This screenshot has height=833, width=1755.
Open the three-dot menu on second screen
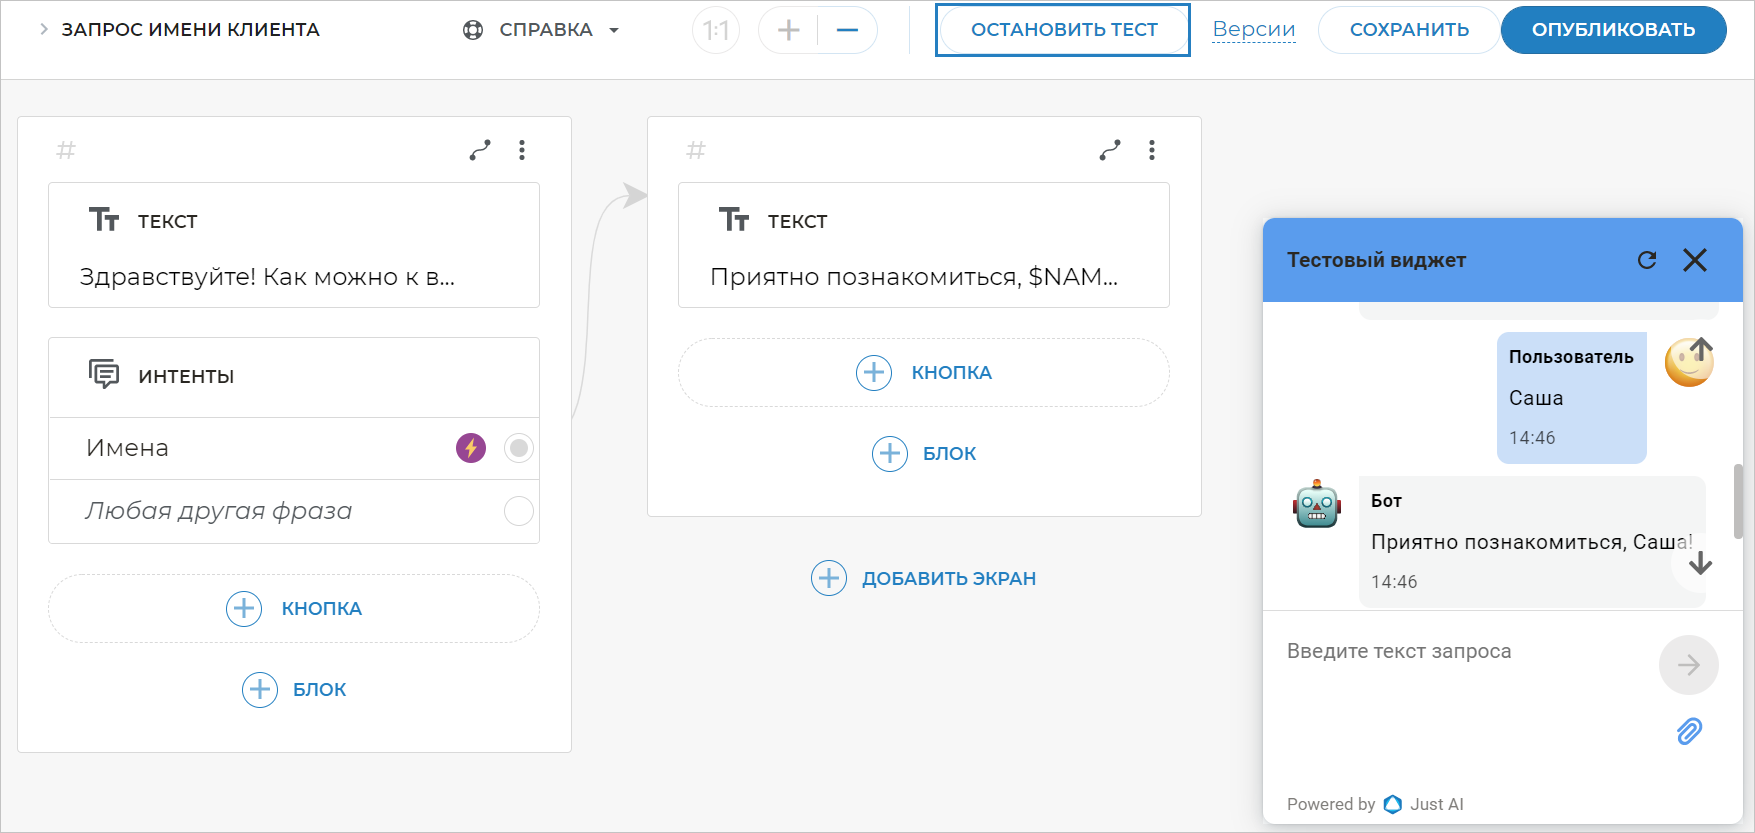point(1152,150)
